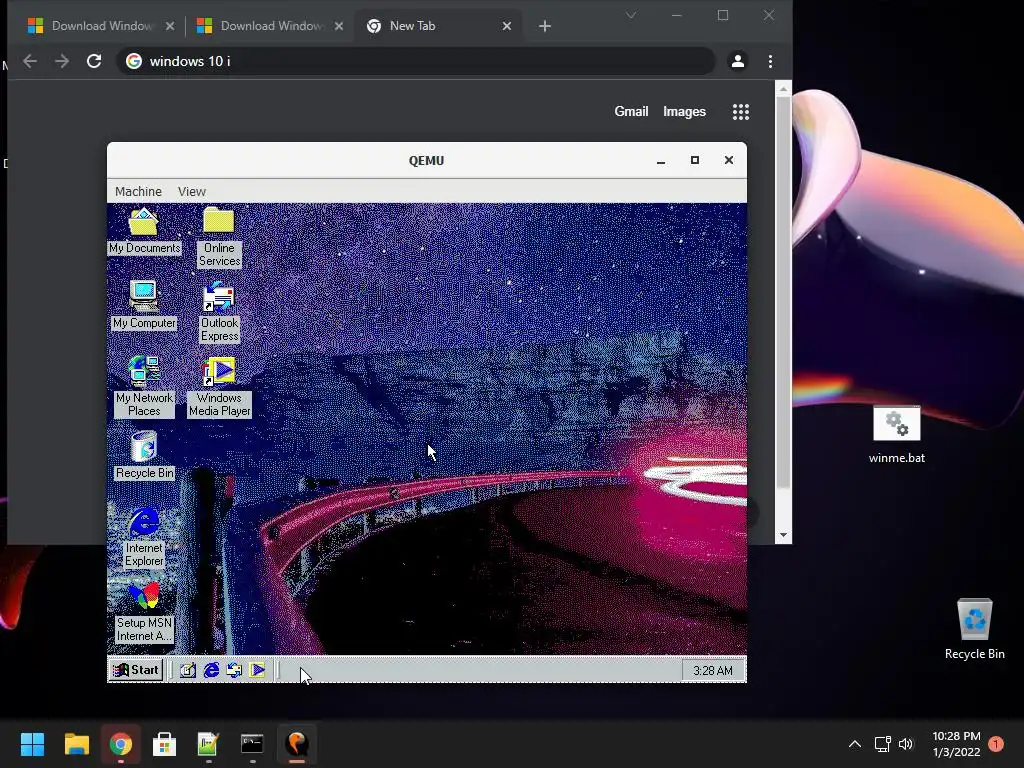Viewport: 1024px width, 768px height.
Task: Click Chrome back arrow
Action: (30, 61)
